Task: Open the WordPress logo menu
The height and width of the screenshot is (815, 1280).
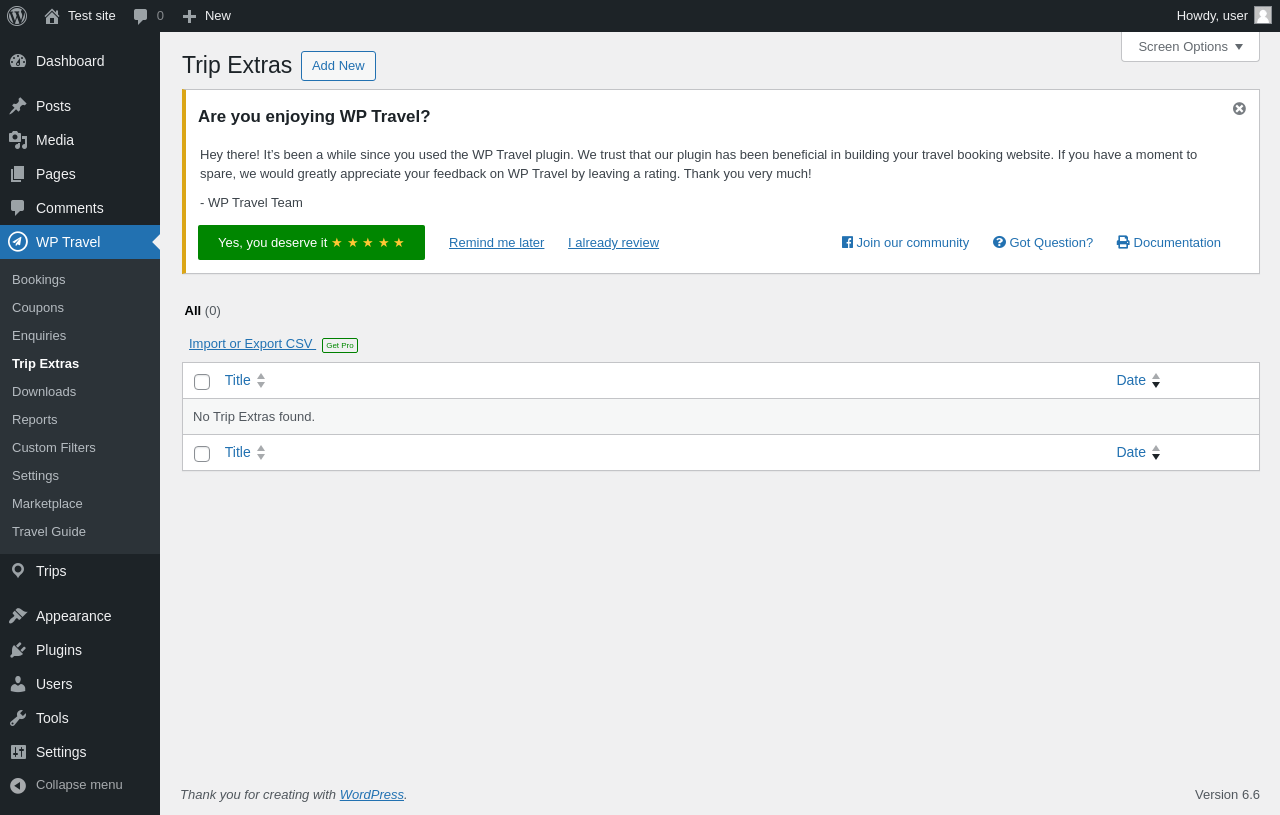Action: (x=17, y=16)
